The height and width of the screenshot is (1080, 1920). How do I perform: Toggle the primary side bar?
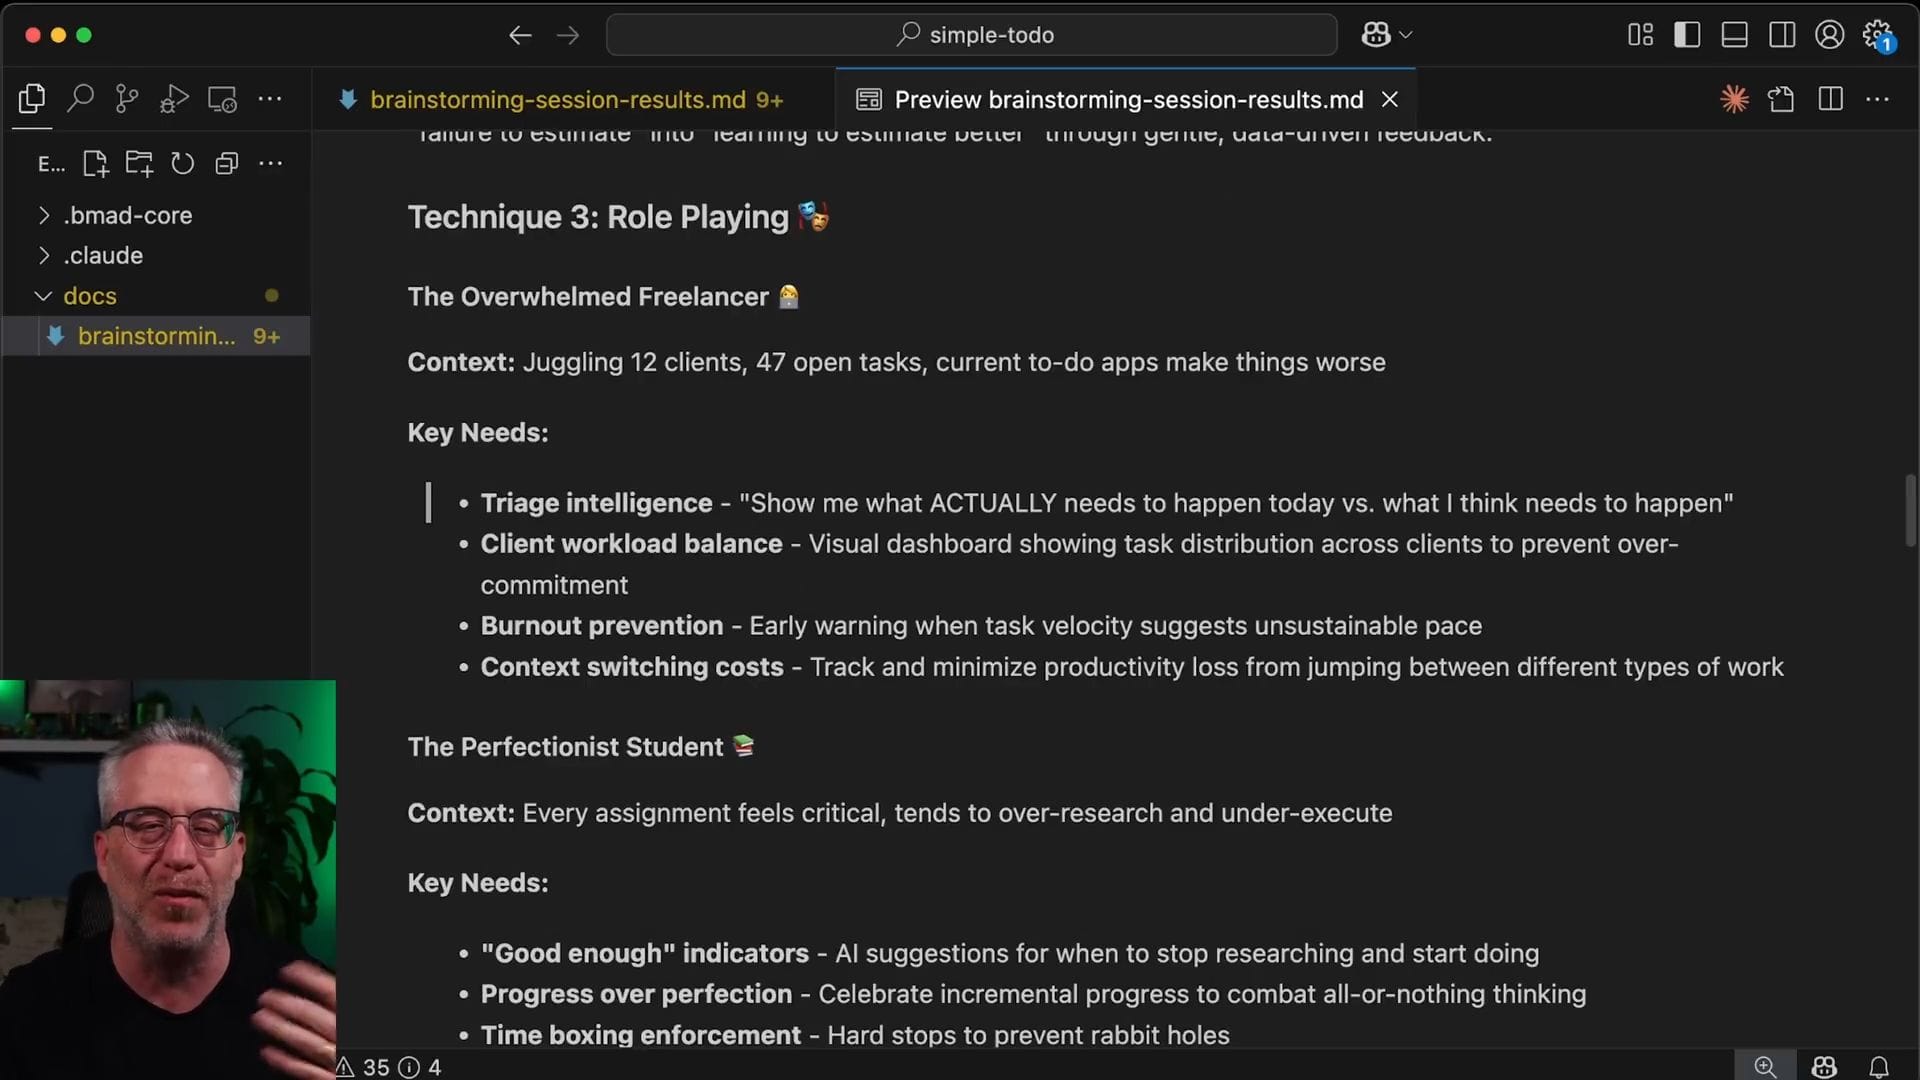(x=1687, y=35)
